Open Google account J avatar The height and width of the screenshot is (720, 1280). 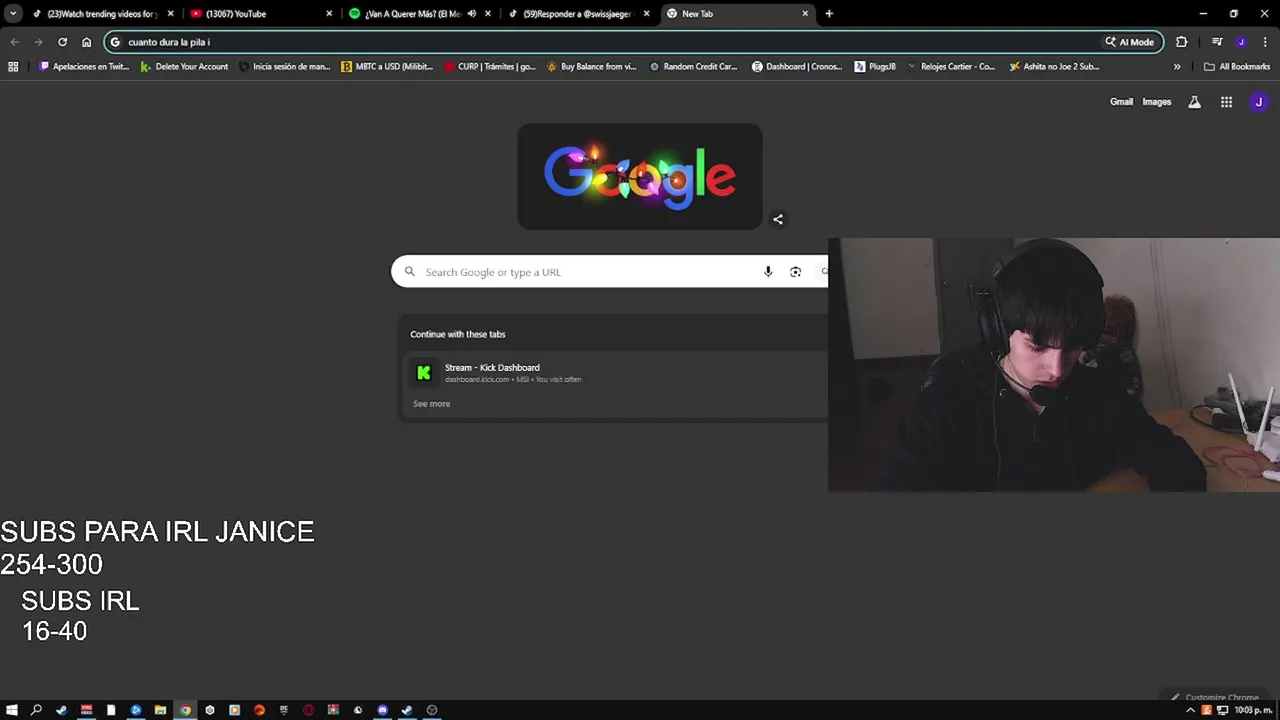coord(1259,102)
